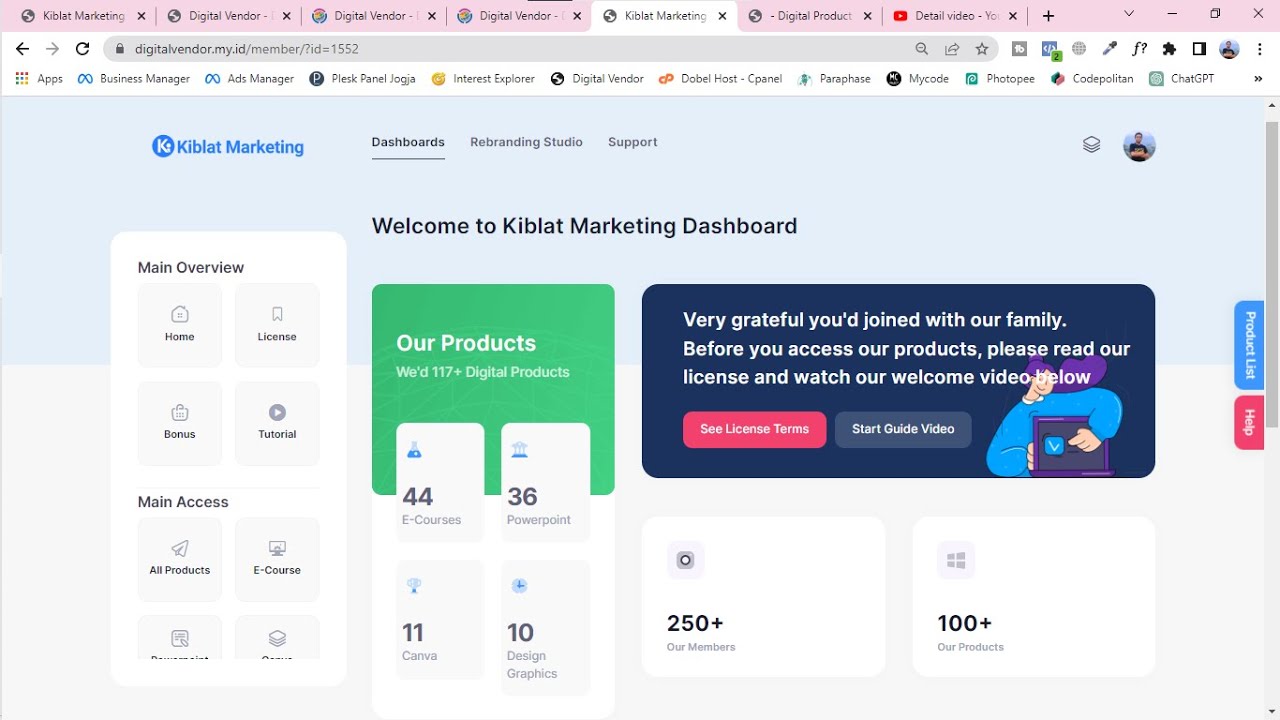Open the Tutorial card in sidebar
The width and height of the screenshot is (1280, 720).
click(x=277, y=423)
